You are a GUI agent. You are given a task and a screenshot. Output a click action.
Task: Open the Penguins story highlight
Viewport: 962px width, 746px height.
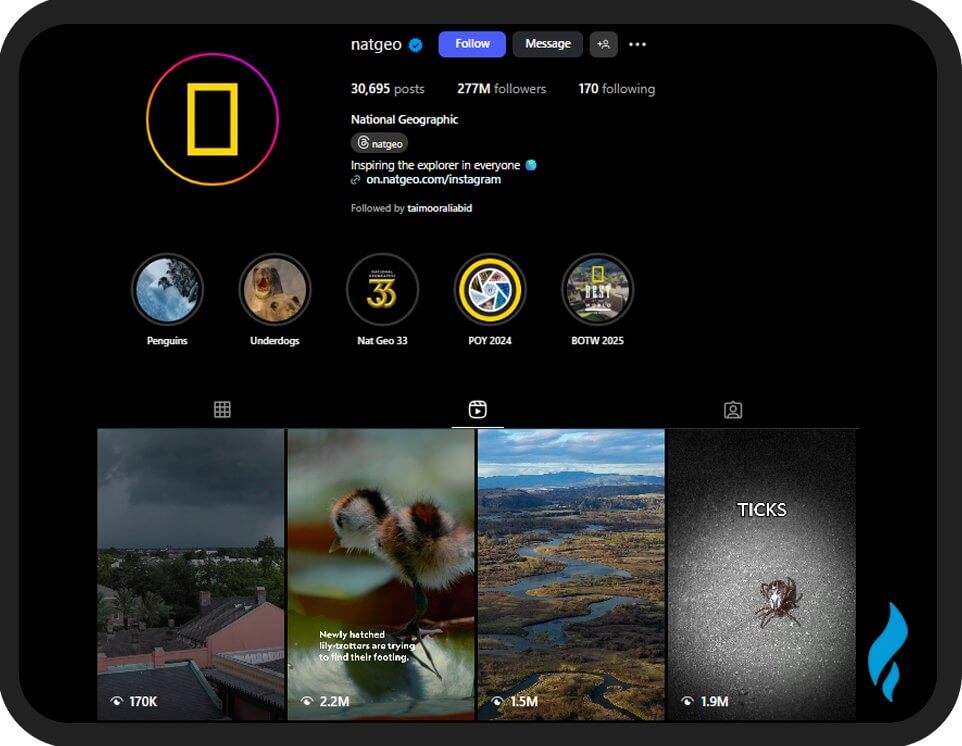click(x=166, y=289)
